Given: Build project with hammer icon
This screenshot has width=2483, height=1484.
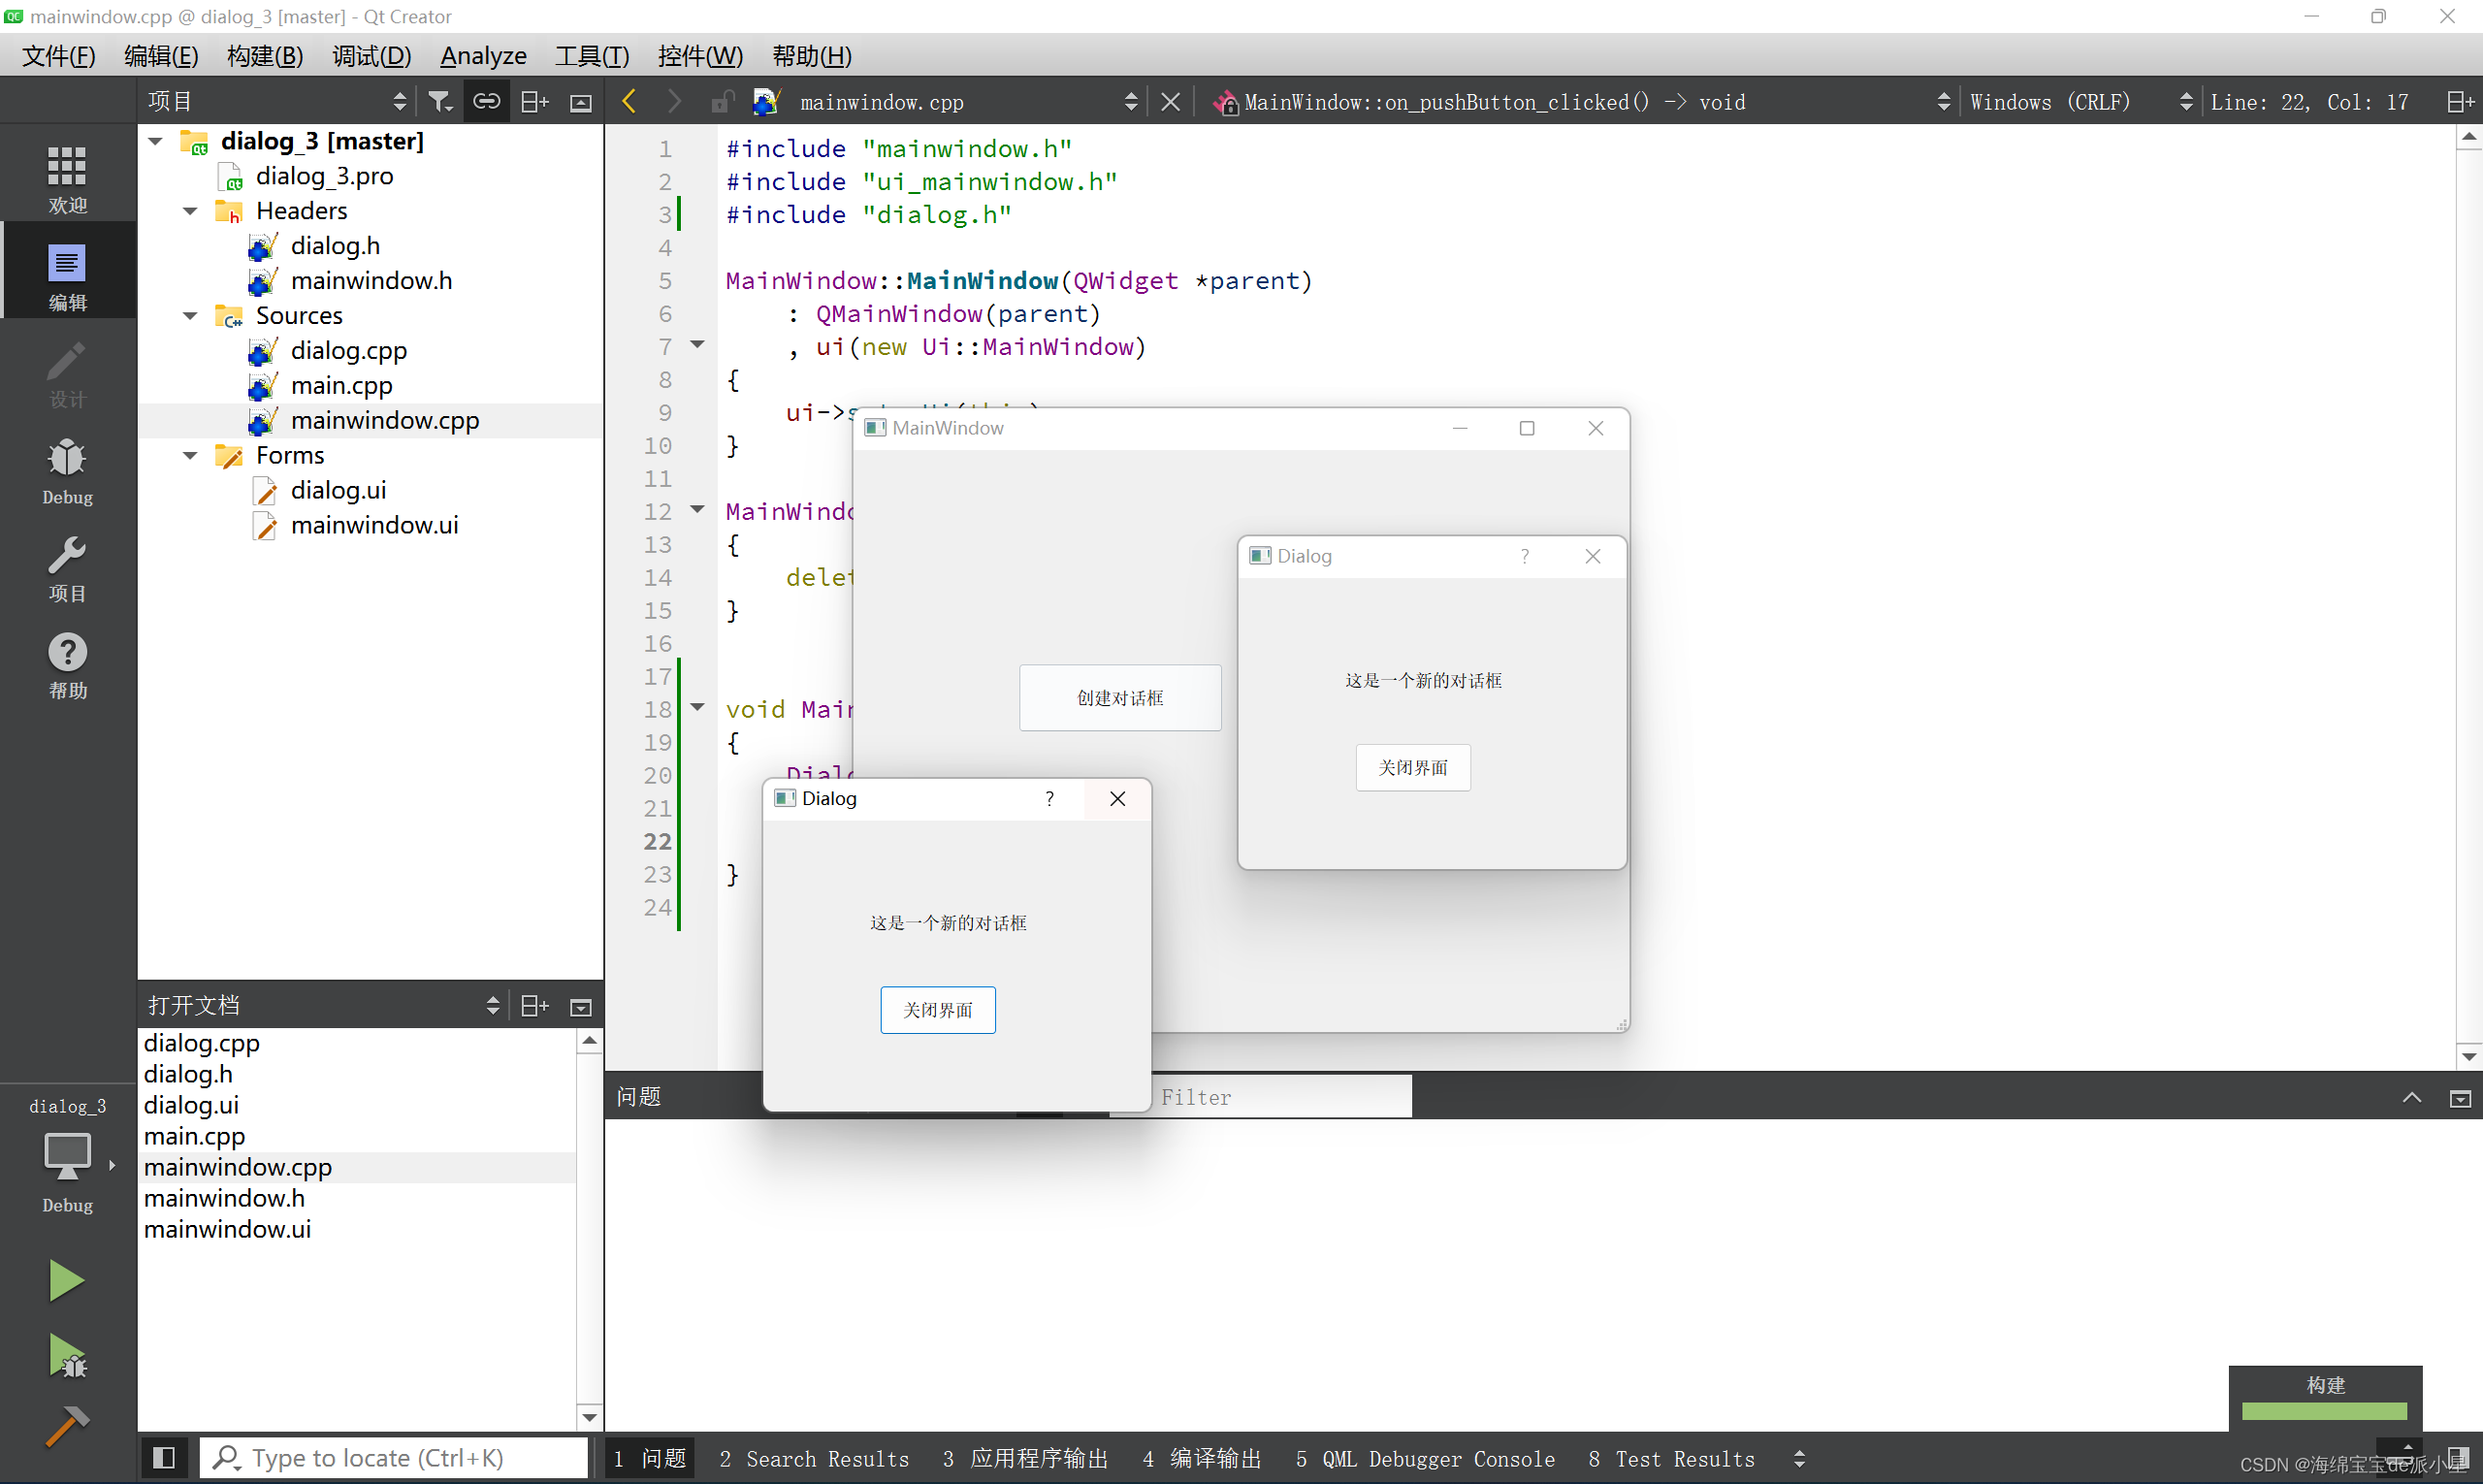Looking at the screenshot, I should click(66, 1426).
